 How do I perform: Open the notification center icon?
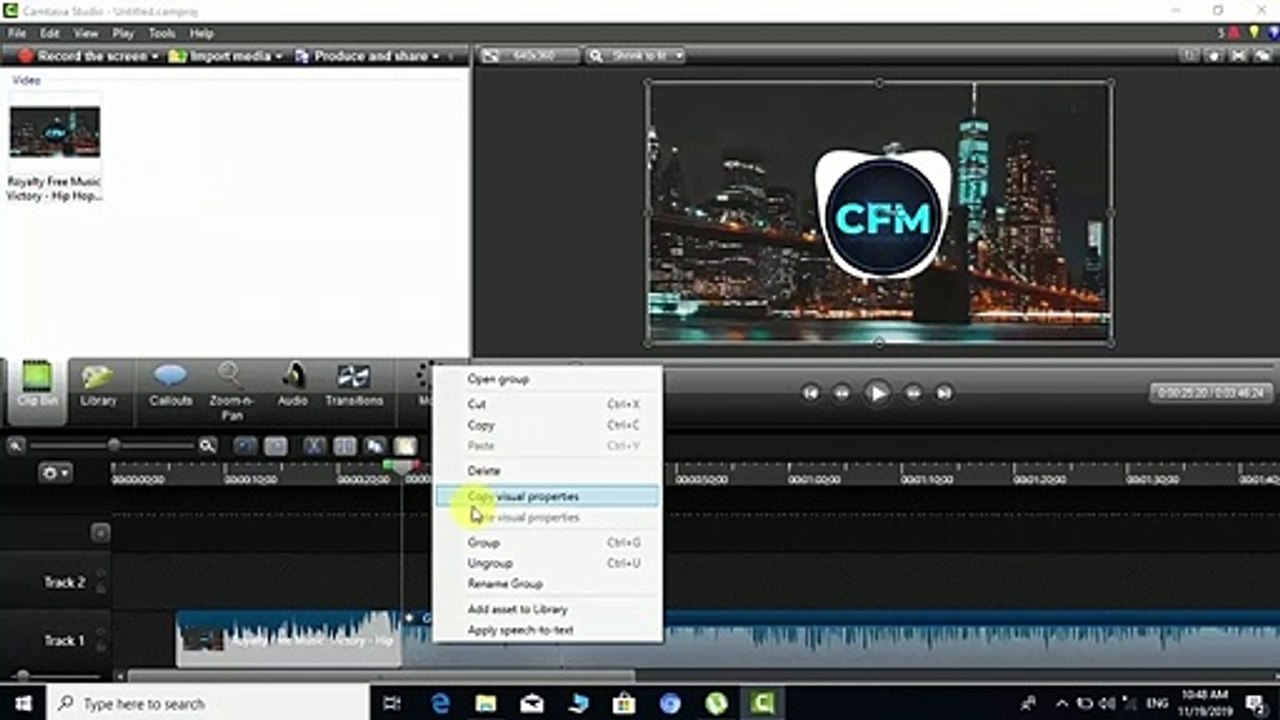(x=1256, y=703)
